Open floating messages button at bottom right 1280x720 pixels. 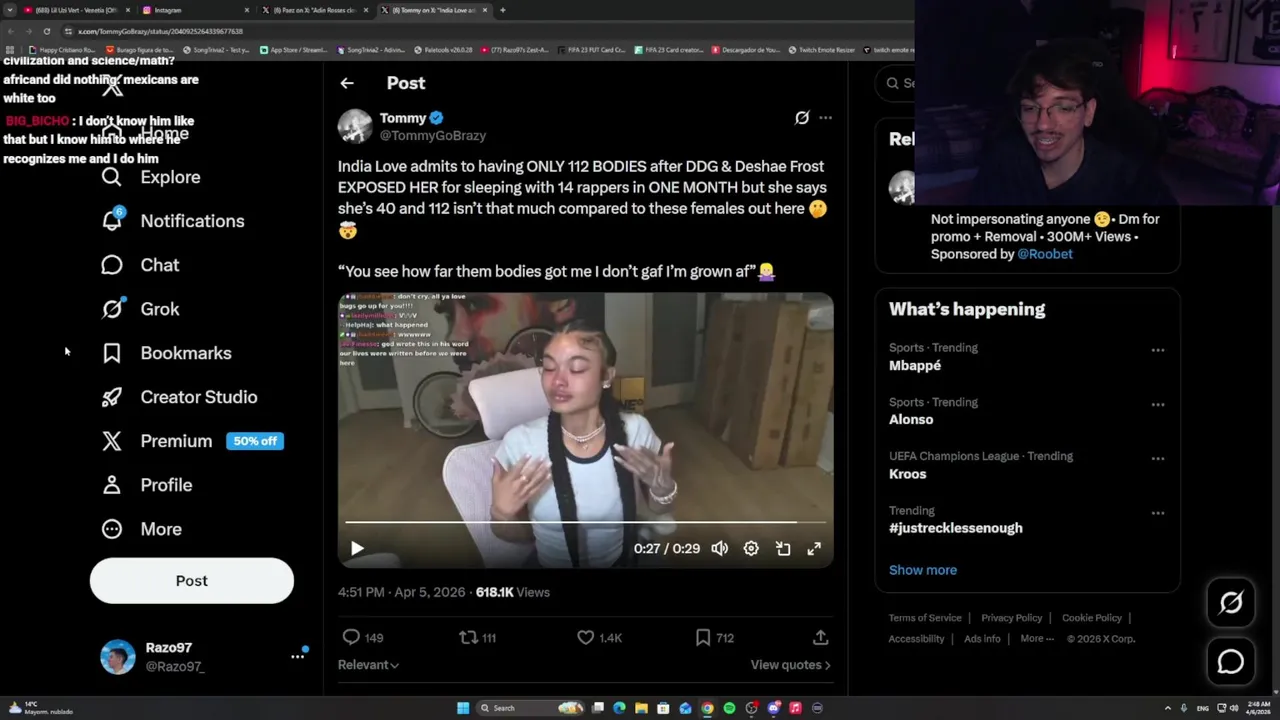tap(1231, 662)
